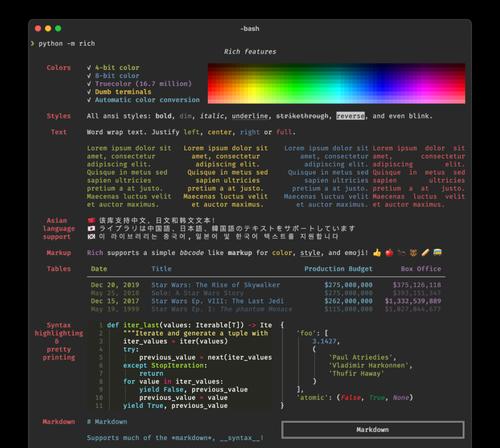Click the 'Asian language support' label
The image size is (500, 448).
(59, 229)
